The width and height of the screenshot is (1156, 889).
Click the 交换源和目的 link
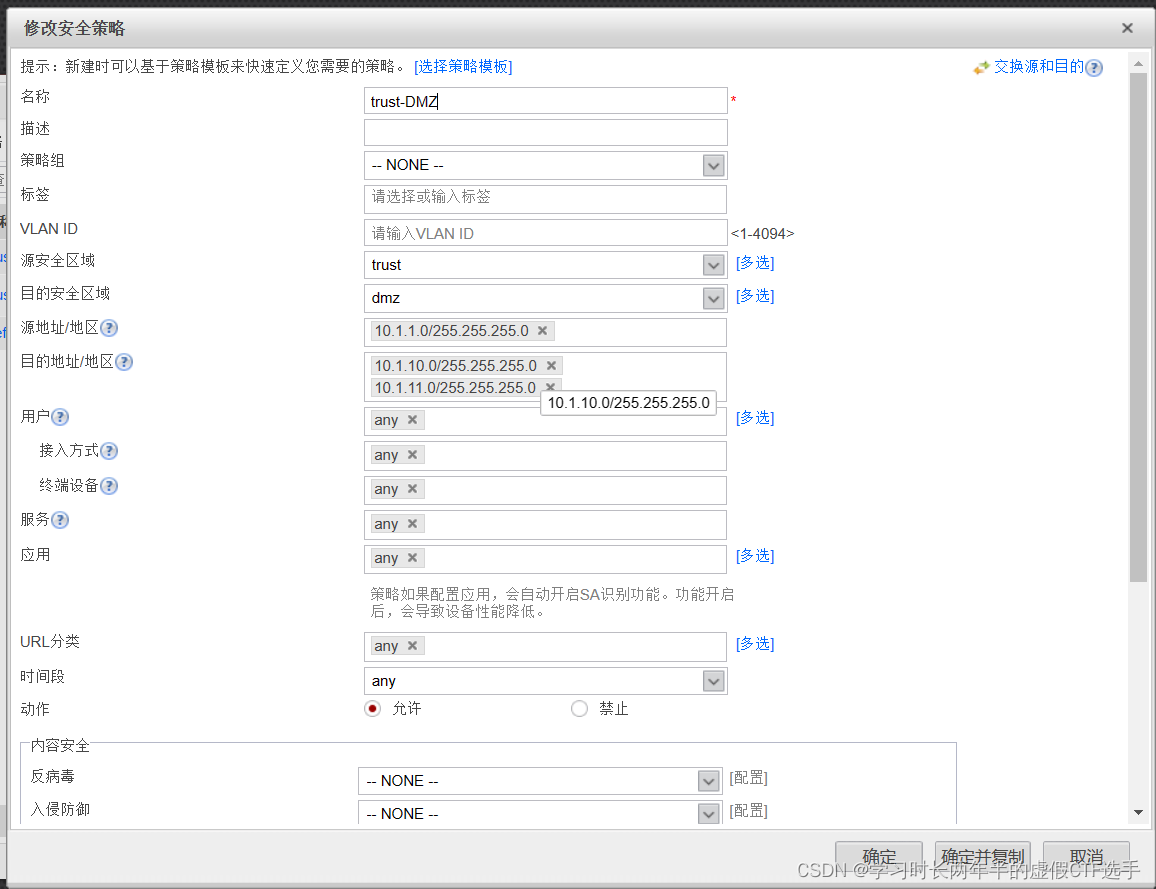pos(1039,67)
